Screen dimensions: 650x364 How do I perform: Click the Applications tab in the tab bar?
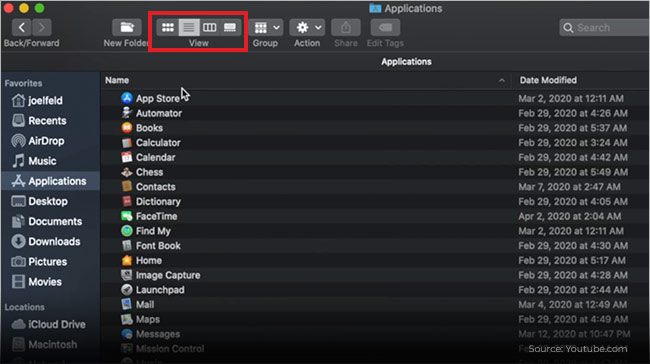406,62
